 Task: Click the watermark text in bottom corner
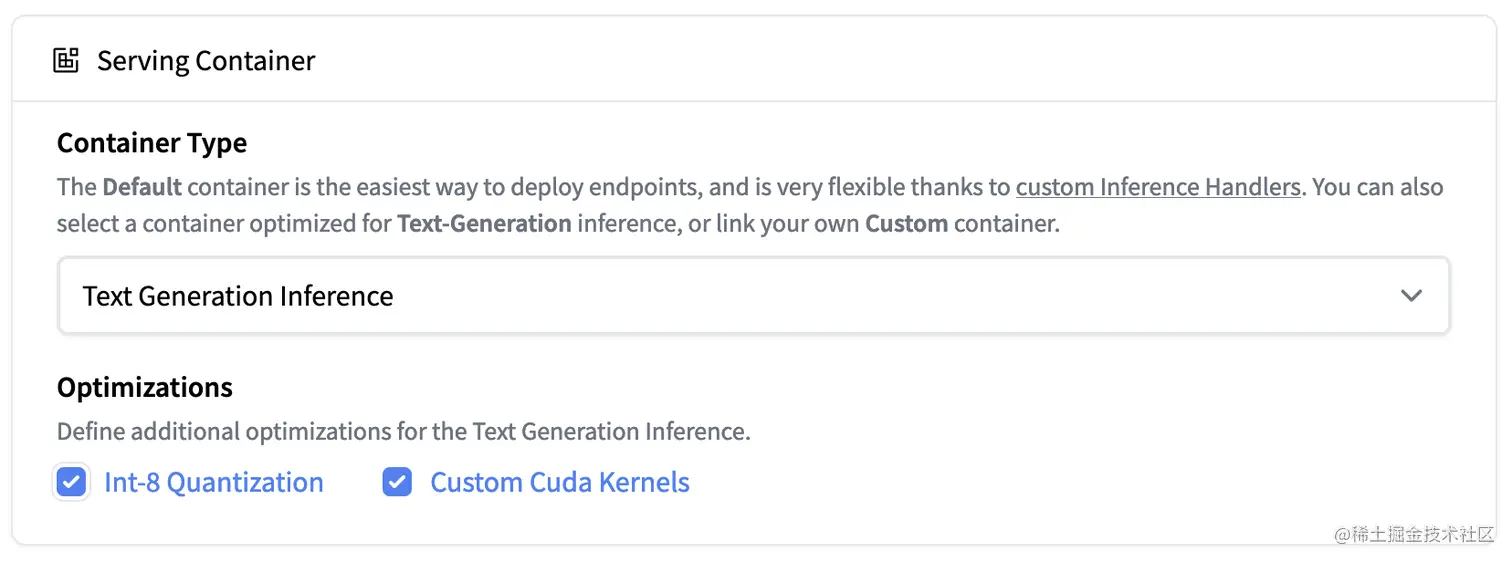coord(1413,535)
